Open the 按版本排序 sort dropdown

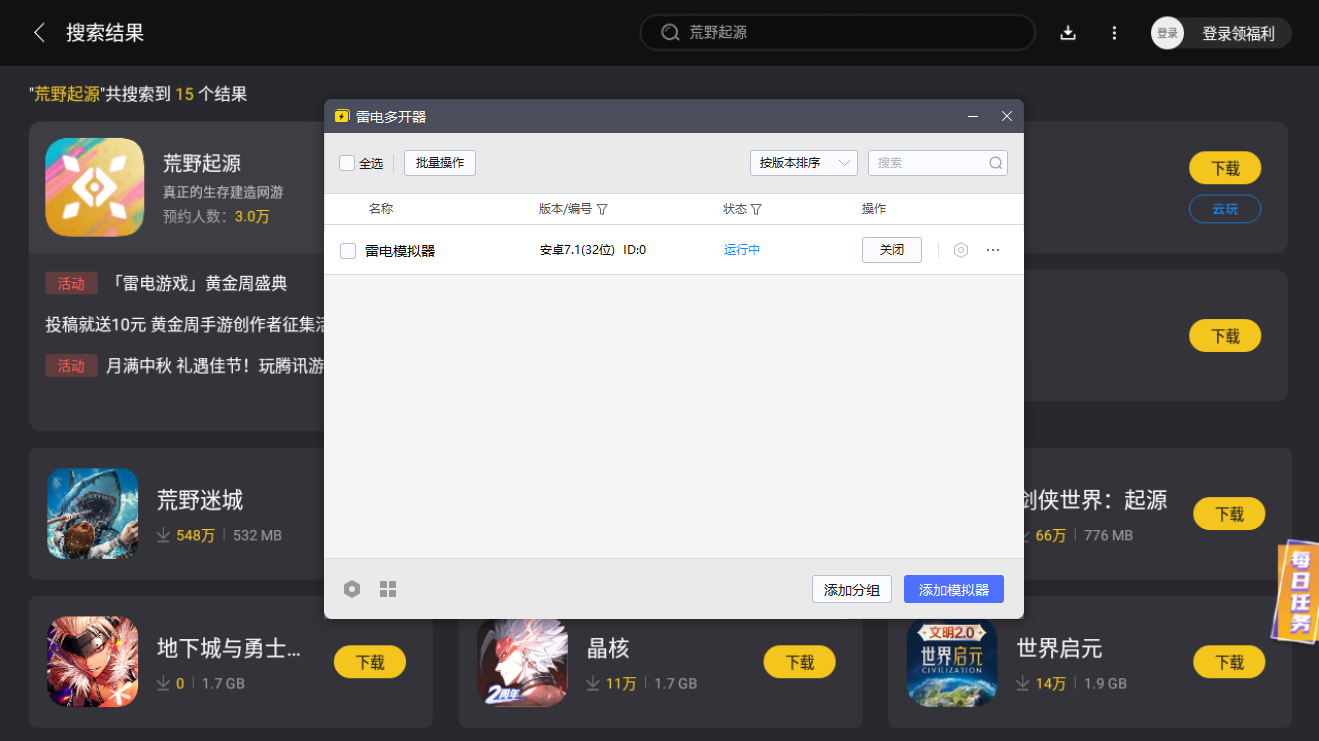[803, 162]
